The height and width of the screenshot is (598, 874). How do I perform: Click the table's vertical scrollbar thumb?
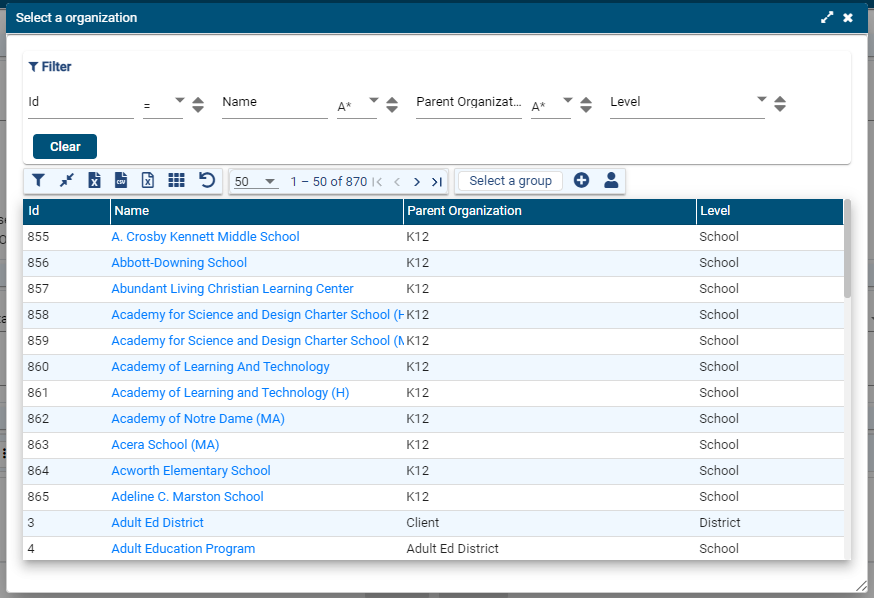pos(847,250)
